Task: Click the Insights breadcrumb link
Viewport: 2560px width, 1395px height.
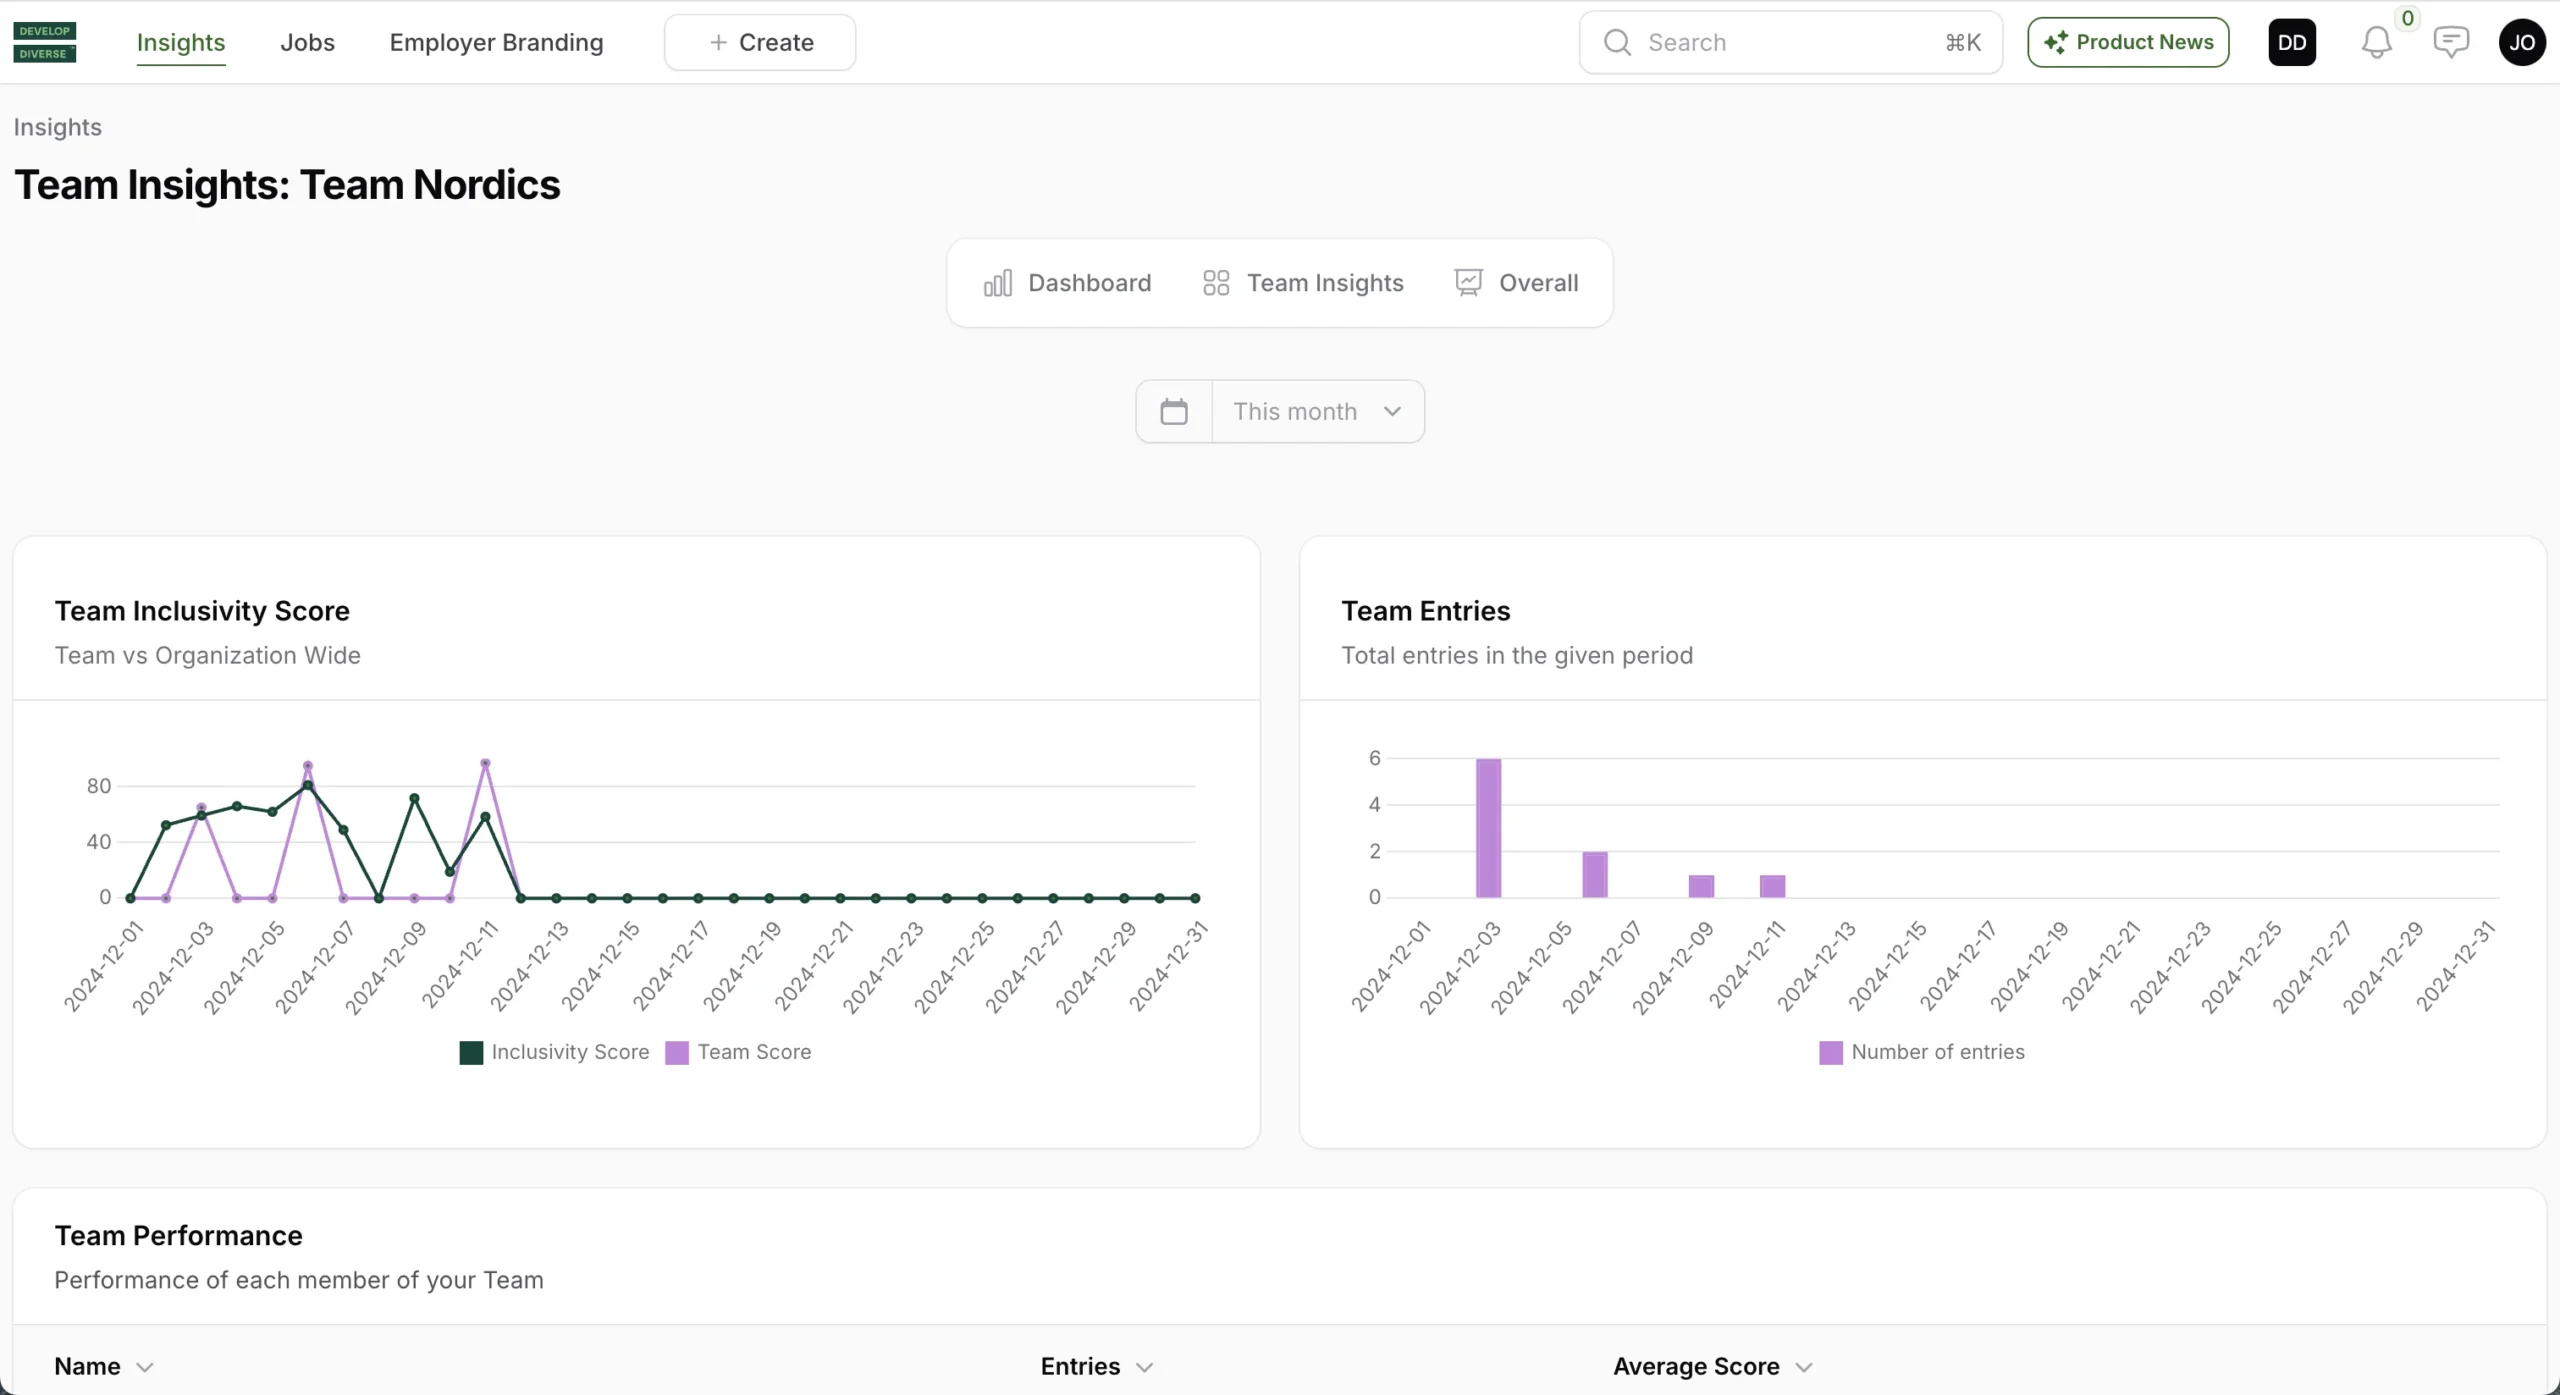Action: pos(57,127)
